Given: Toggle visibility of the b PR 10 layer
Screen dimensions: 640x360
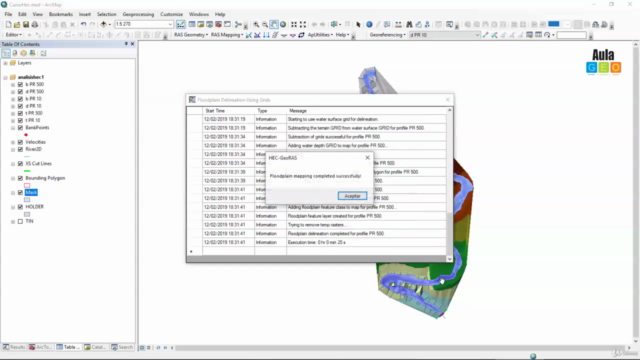Looking at the screenshot, I should coord(20,99).
